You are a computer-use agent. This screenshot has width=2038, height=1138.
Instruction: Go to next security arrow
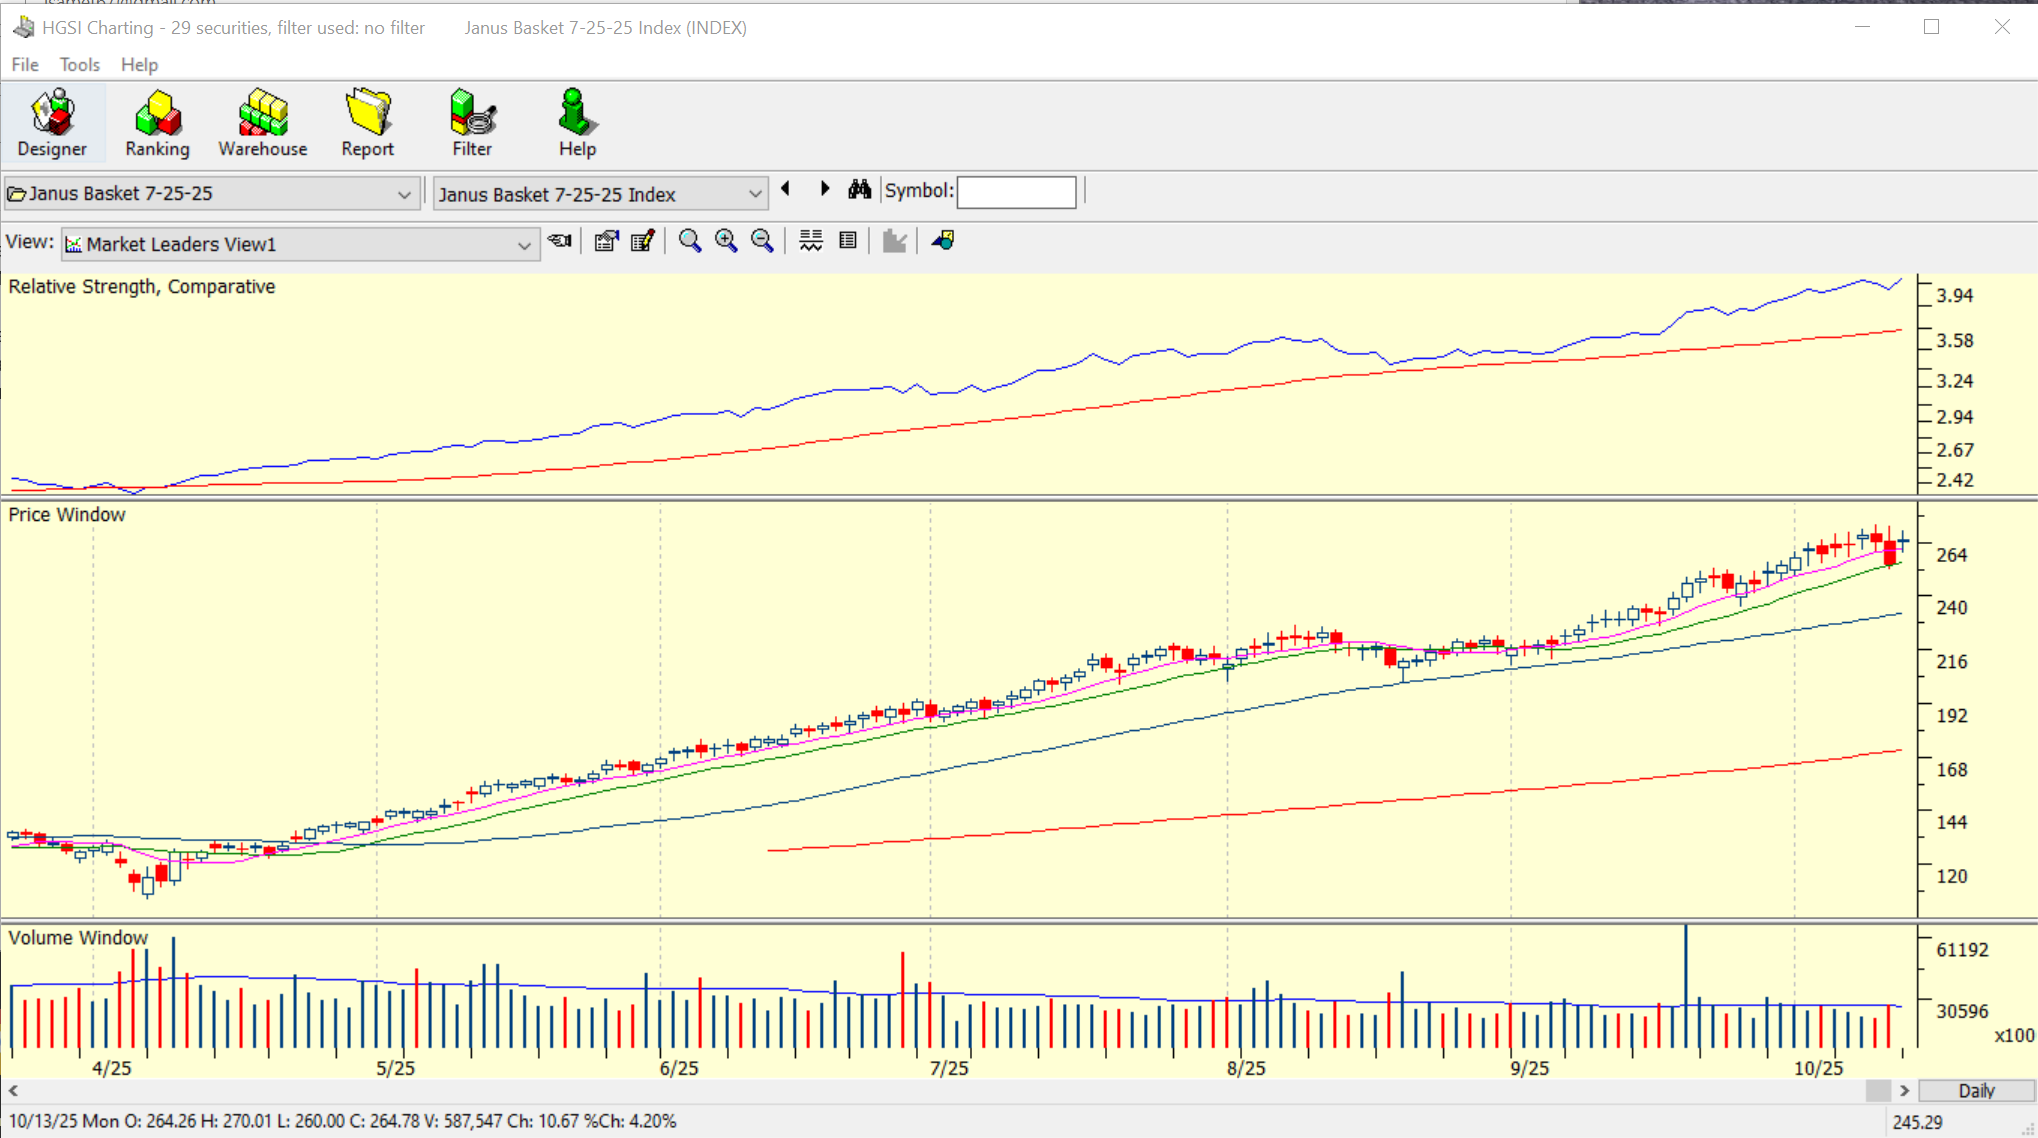point(825,189)
